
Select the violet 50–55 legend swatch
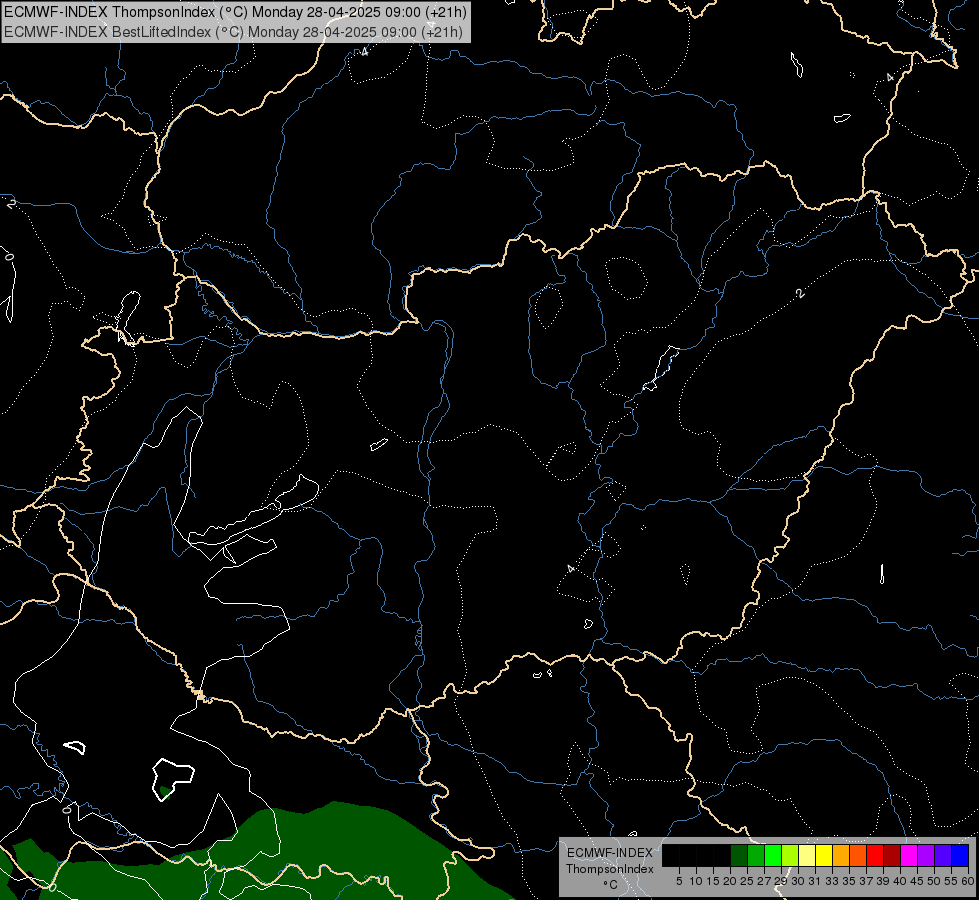point(943,855)
